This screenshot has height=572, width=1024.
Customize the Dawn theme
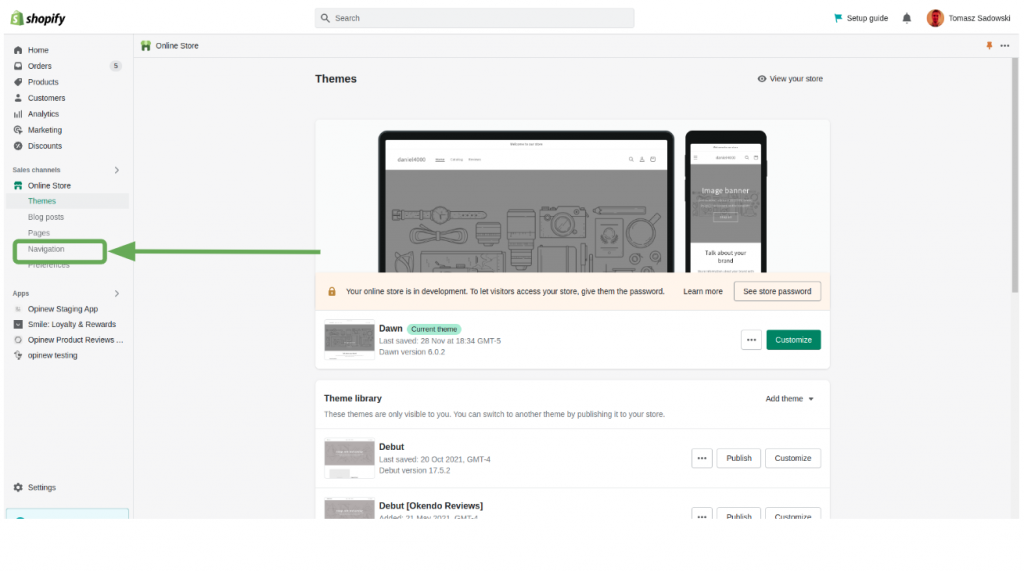pyautogui.click(x=793, y=340)
